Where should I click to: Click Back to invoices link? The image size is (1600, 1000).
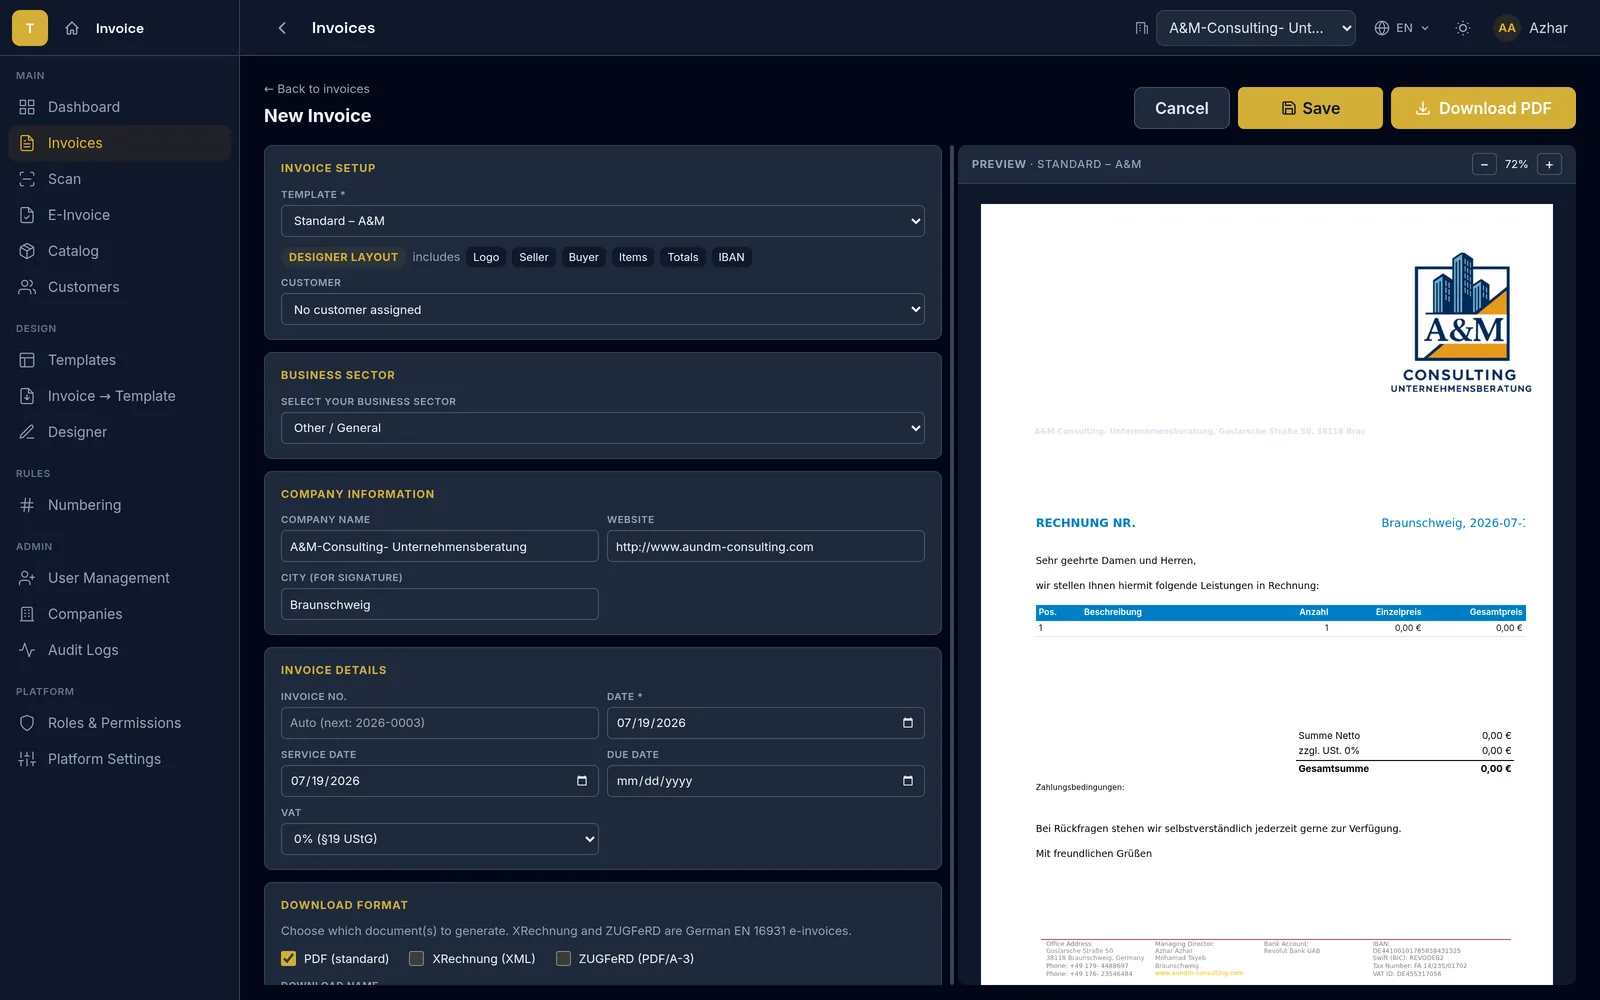(317, 89)
